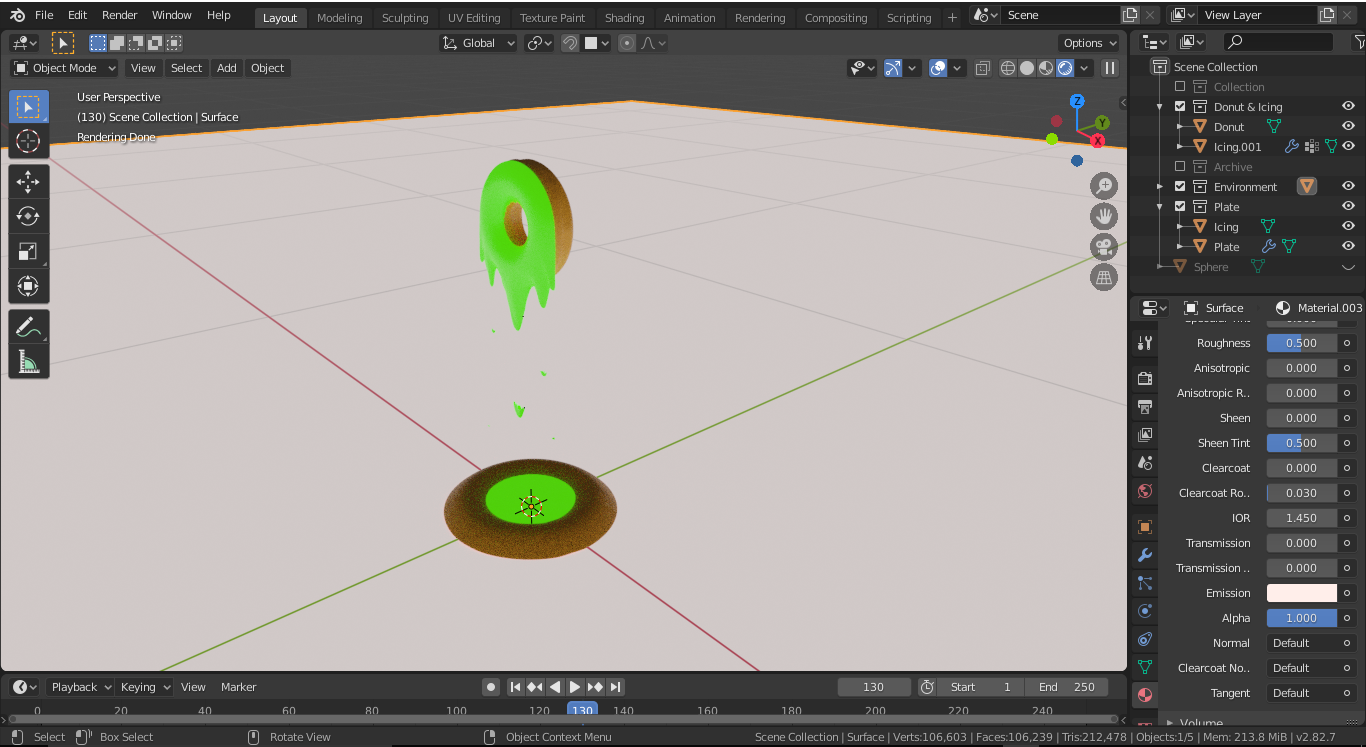
Task: Switch to the UV Editing workspace tab
Action: 474,18
